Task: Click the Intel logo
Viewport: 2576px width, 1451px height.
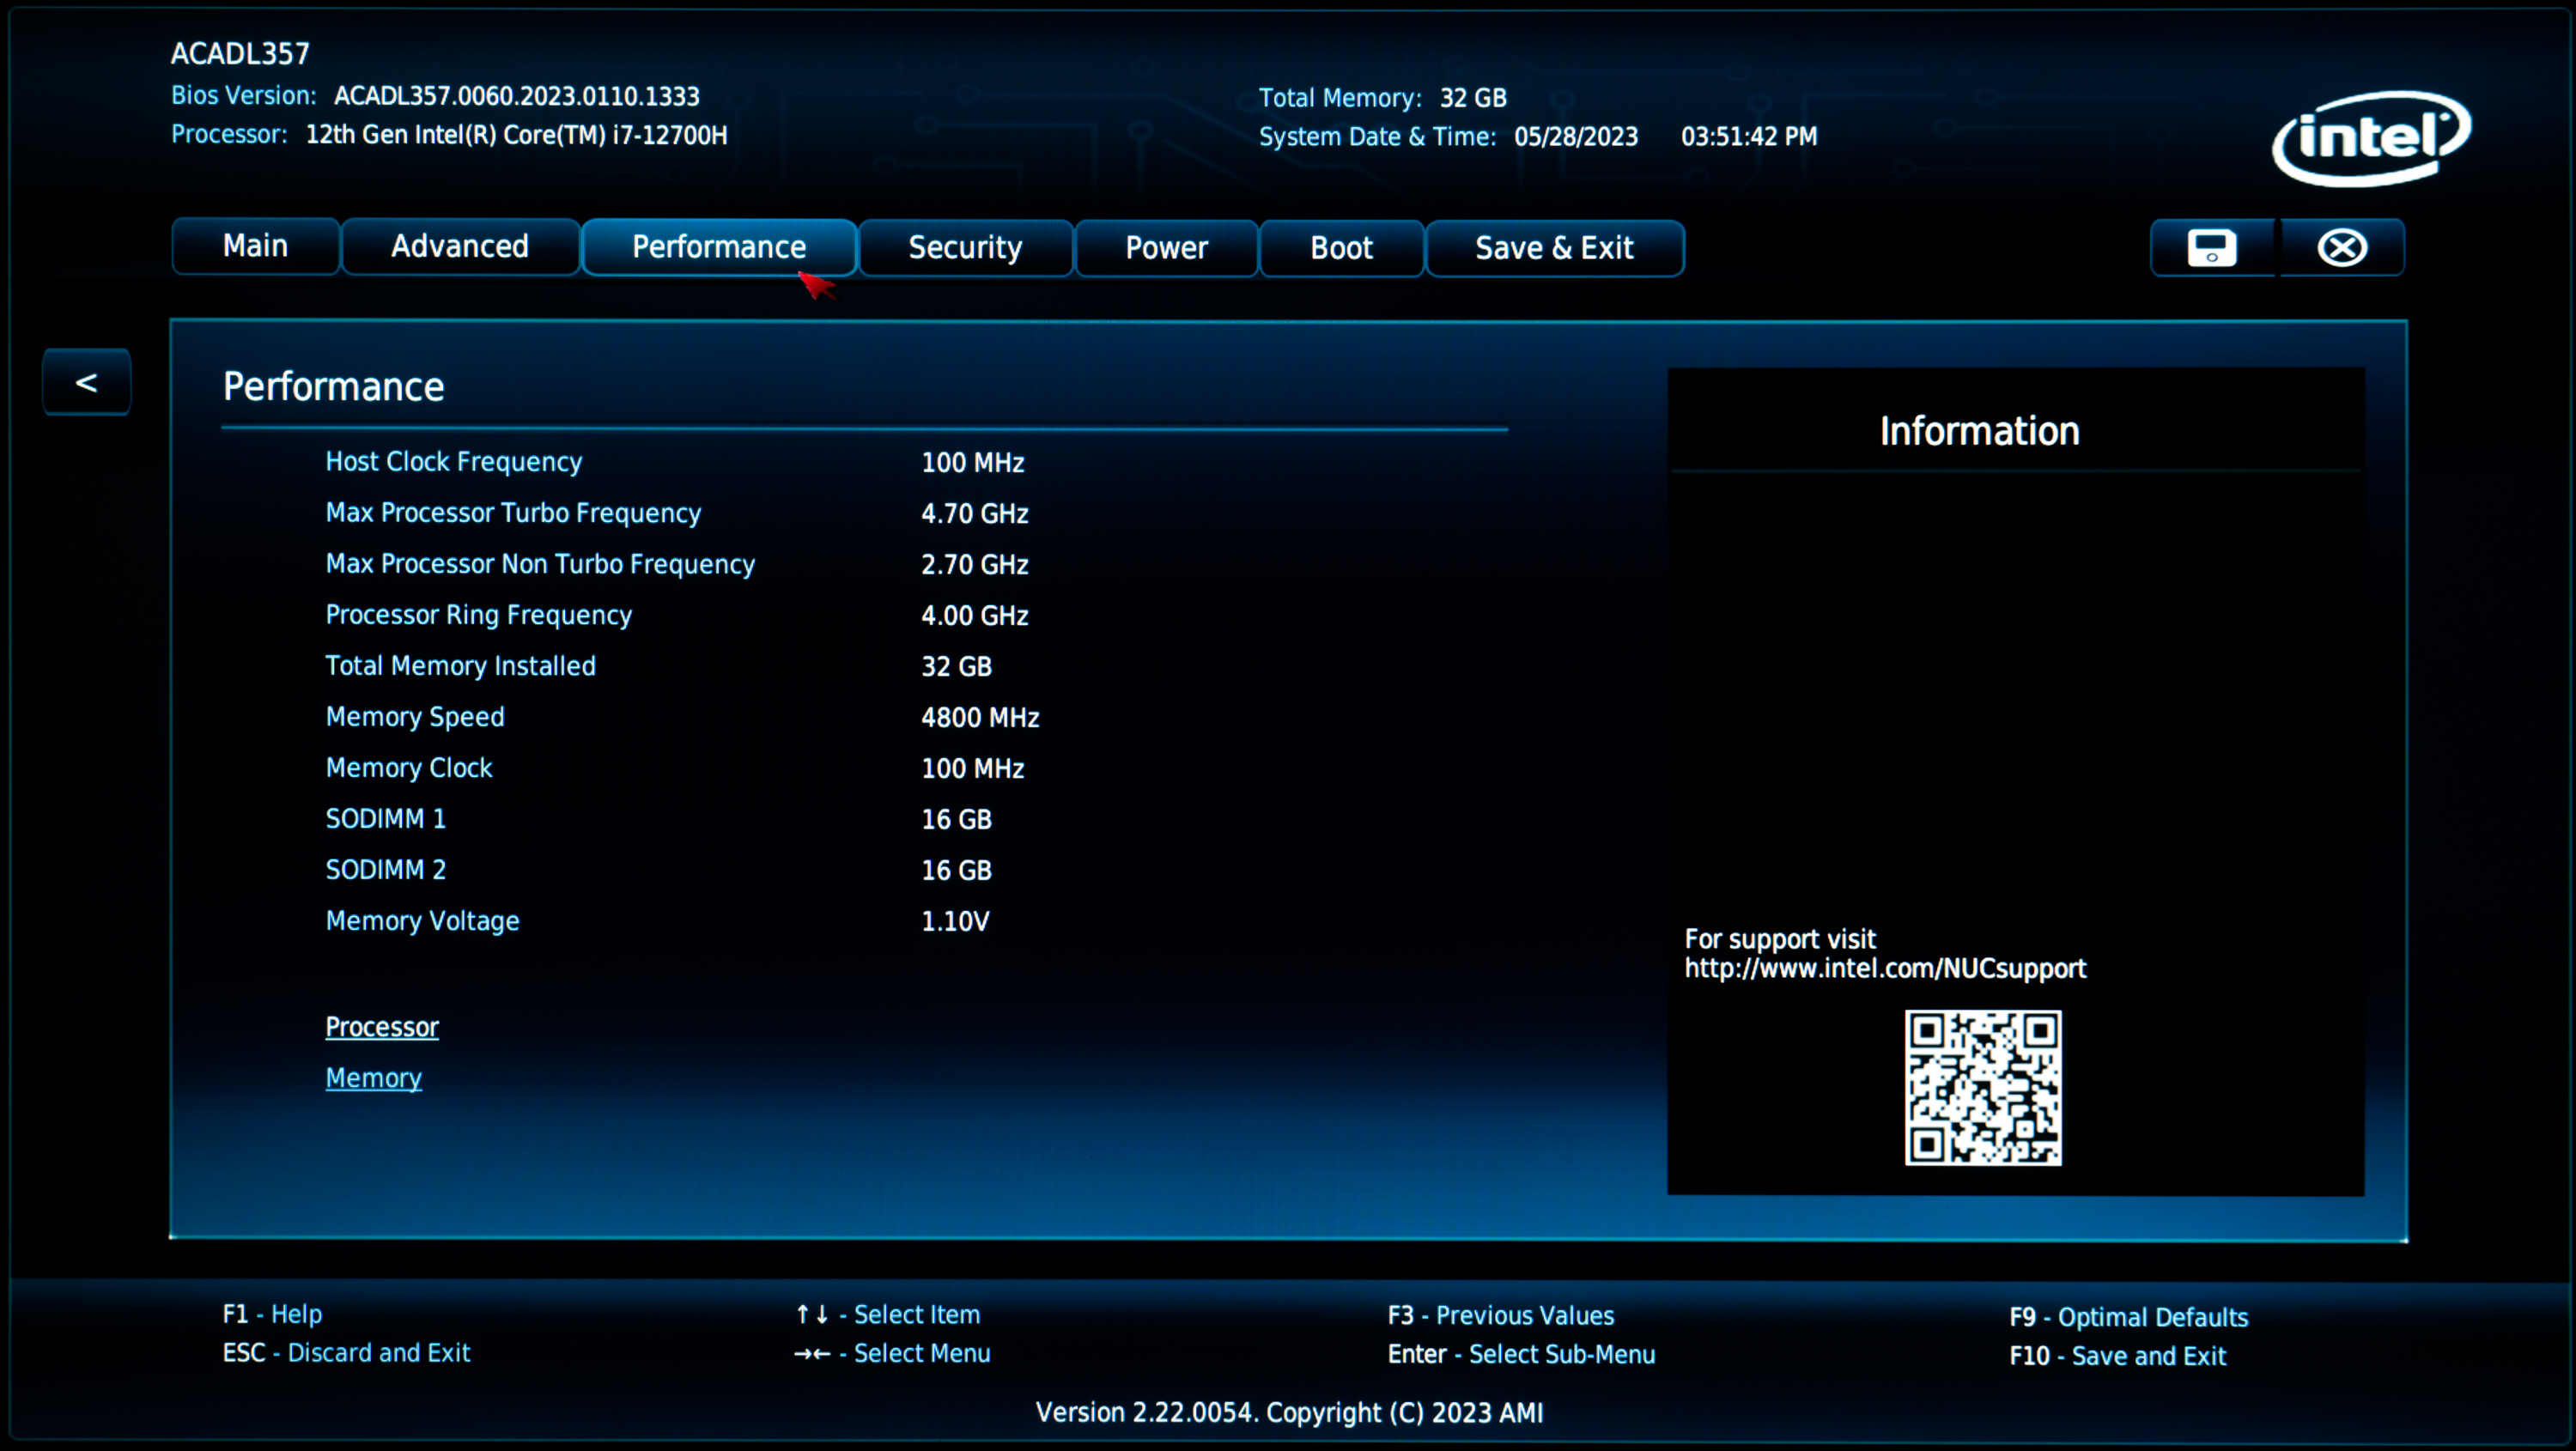Action: (x=2370, y=138)
